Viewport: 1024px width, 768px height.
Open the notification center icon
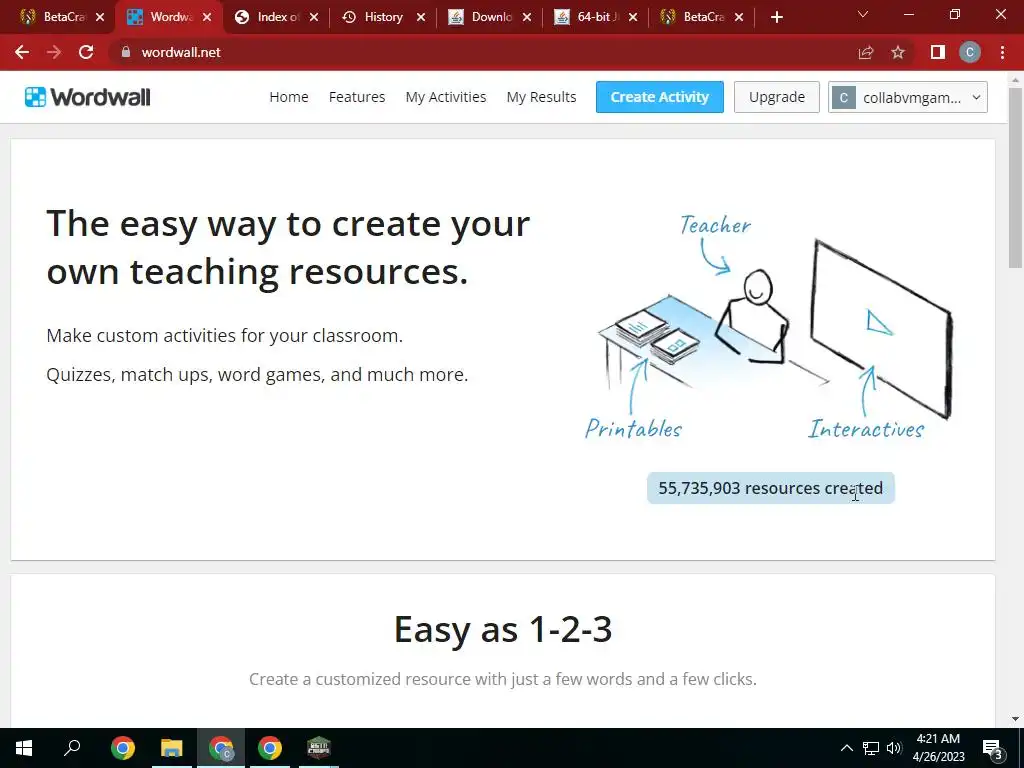993,748
